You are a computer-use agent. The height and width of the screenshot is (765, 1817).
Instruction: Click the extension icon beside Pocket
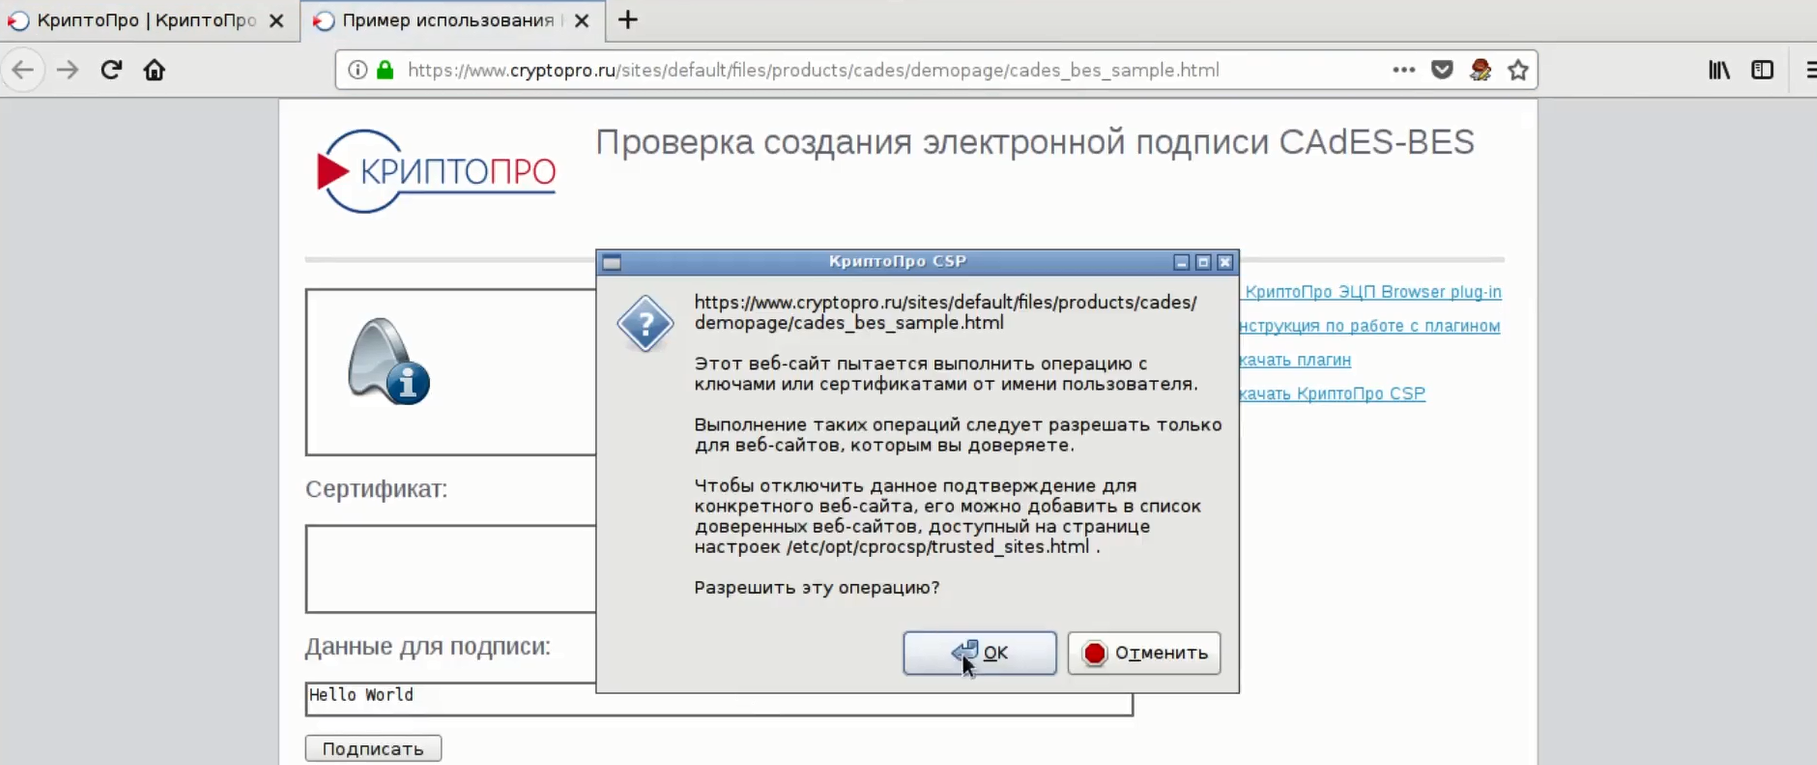[1480, 70]
